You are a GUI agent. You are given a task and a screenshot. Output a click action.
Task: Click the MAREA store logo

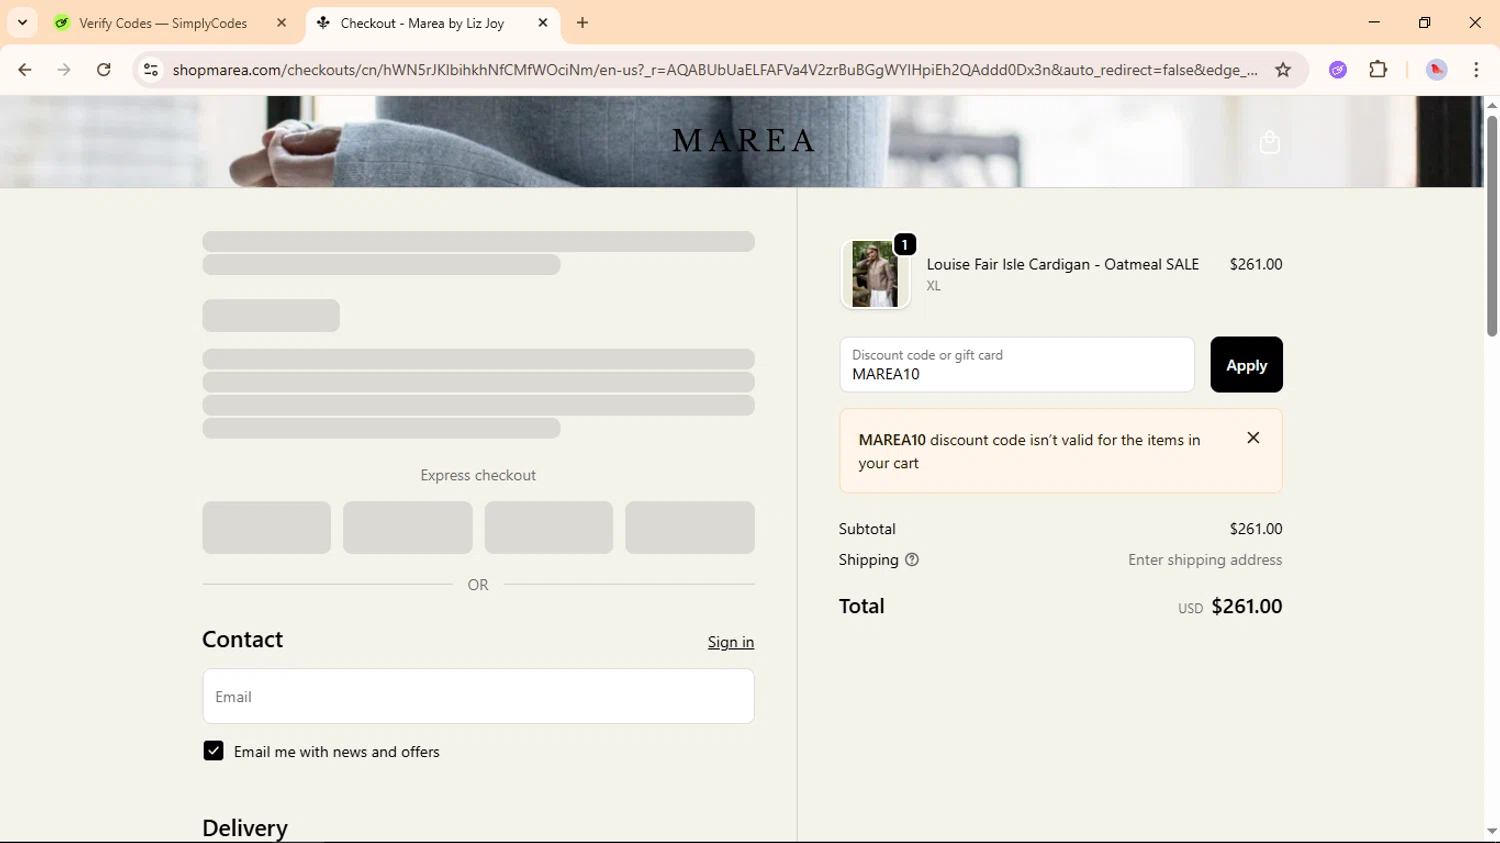[744, 141]
